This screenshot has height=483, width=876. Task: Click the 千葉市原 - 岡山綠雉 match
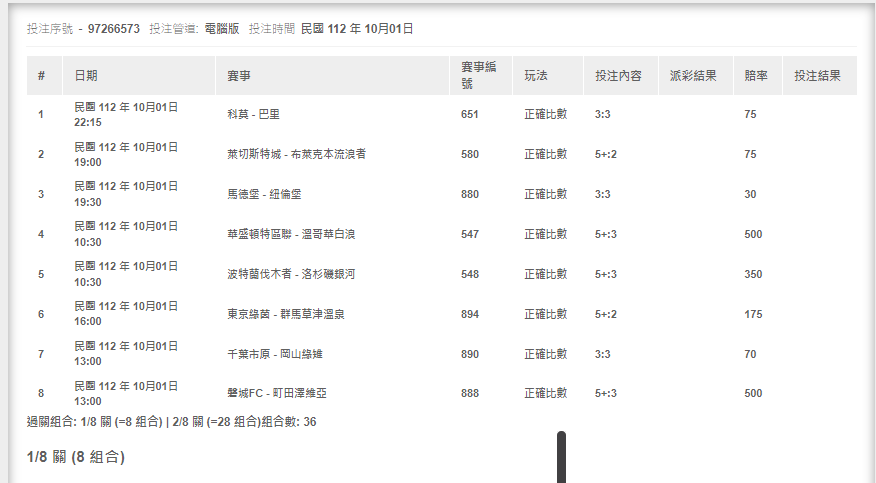[275, 354]
